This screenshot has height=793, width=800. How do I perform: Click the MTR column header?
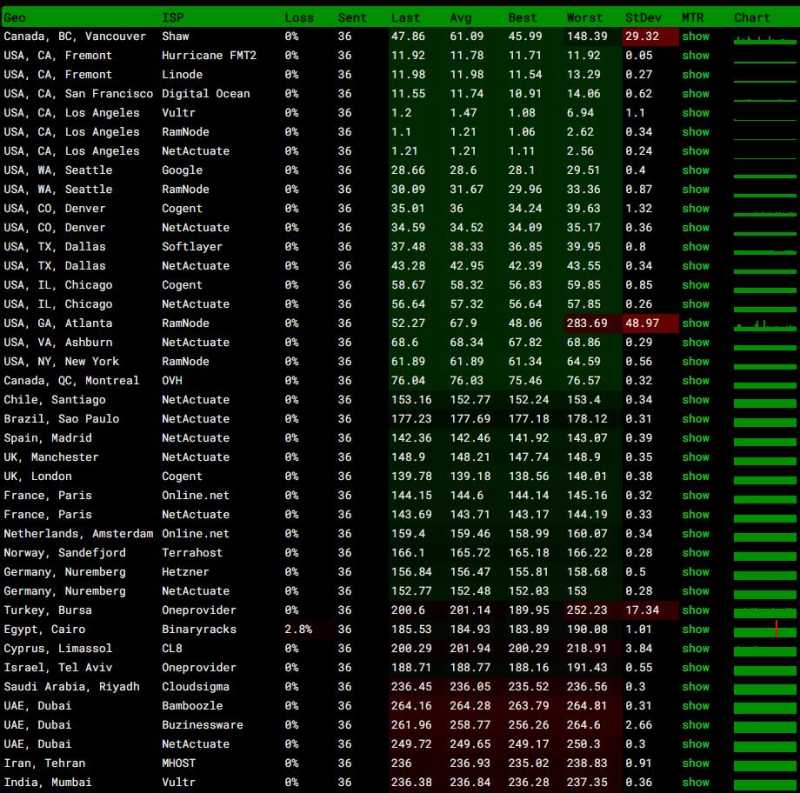point(692,18)
